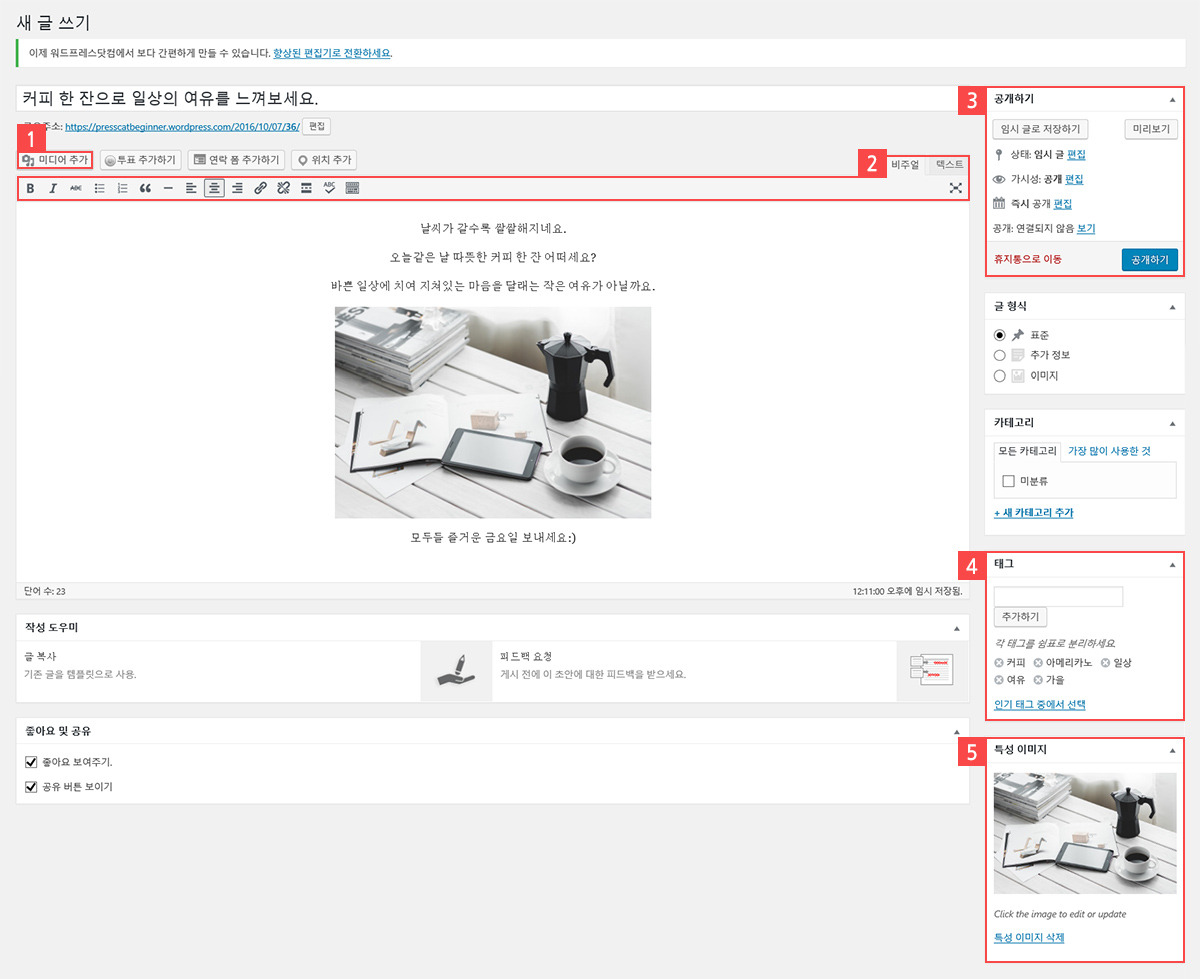This screenshot has width=1200, height=979.
Task: Click the 특성 이미지 삭제 link
Action: click(x=1029, y=938)
